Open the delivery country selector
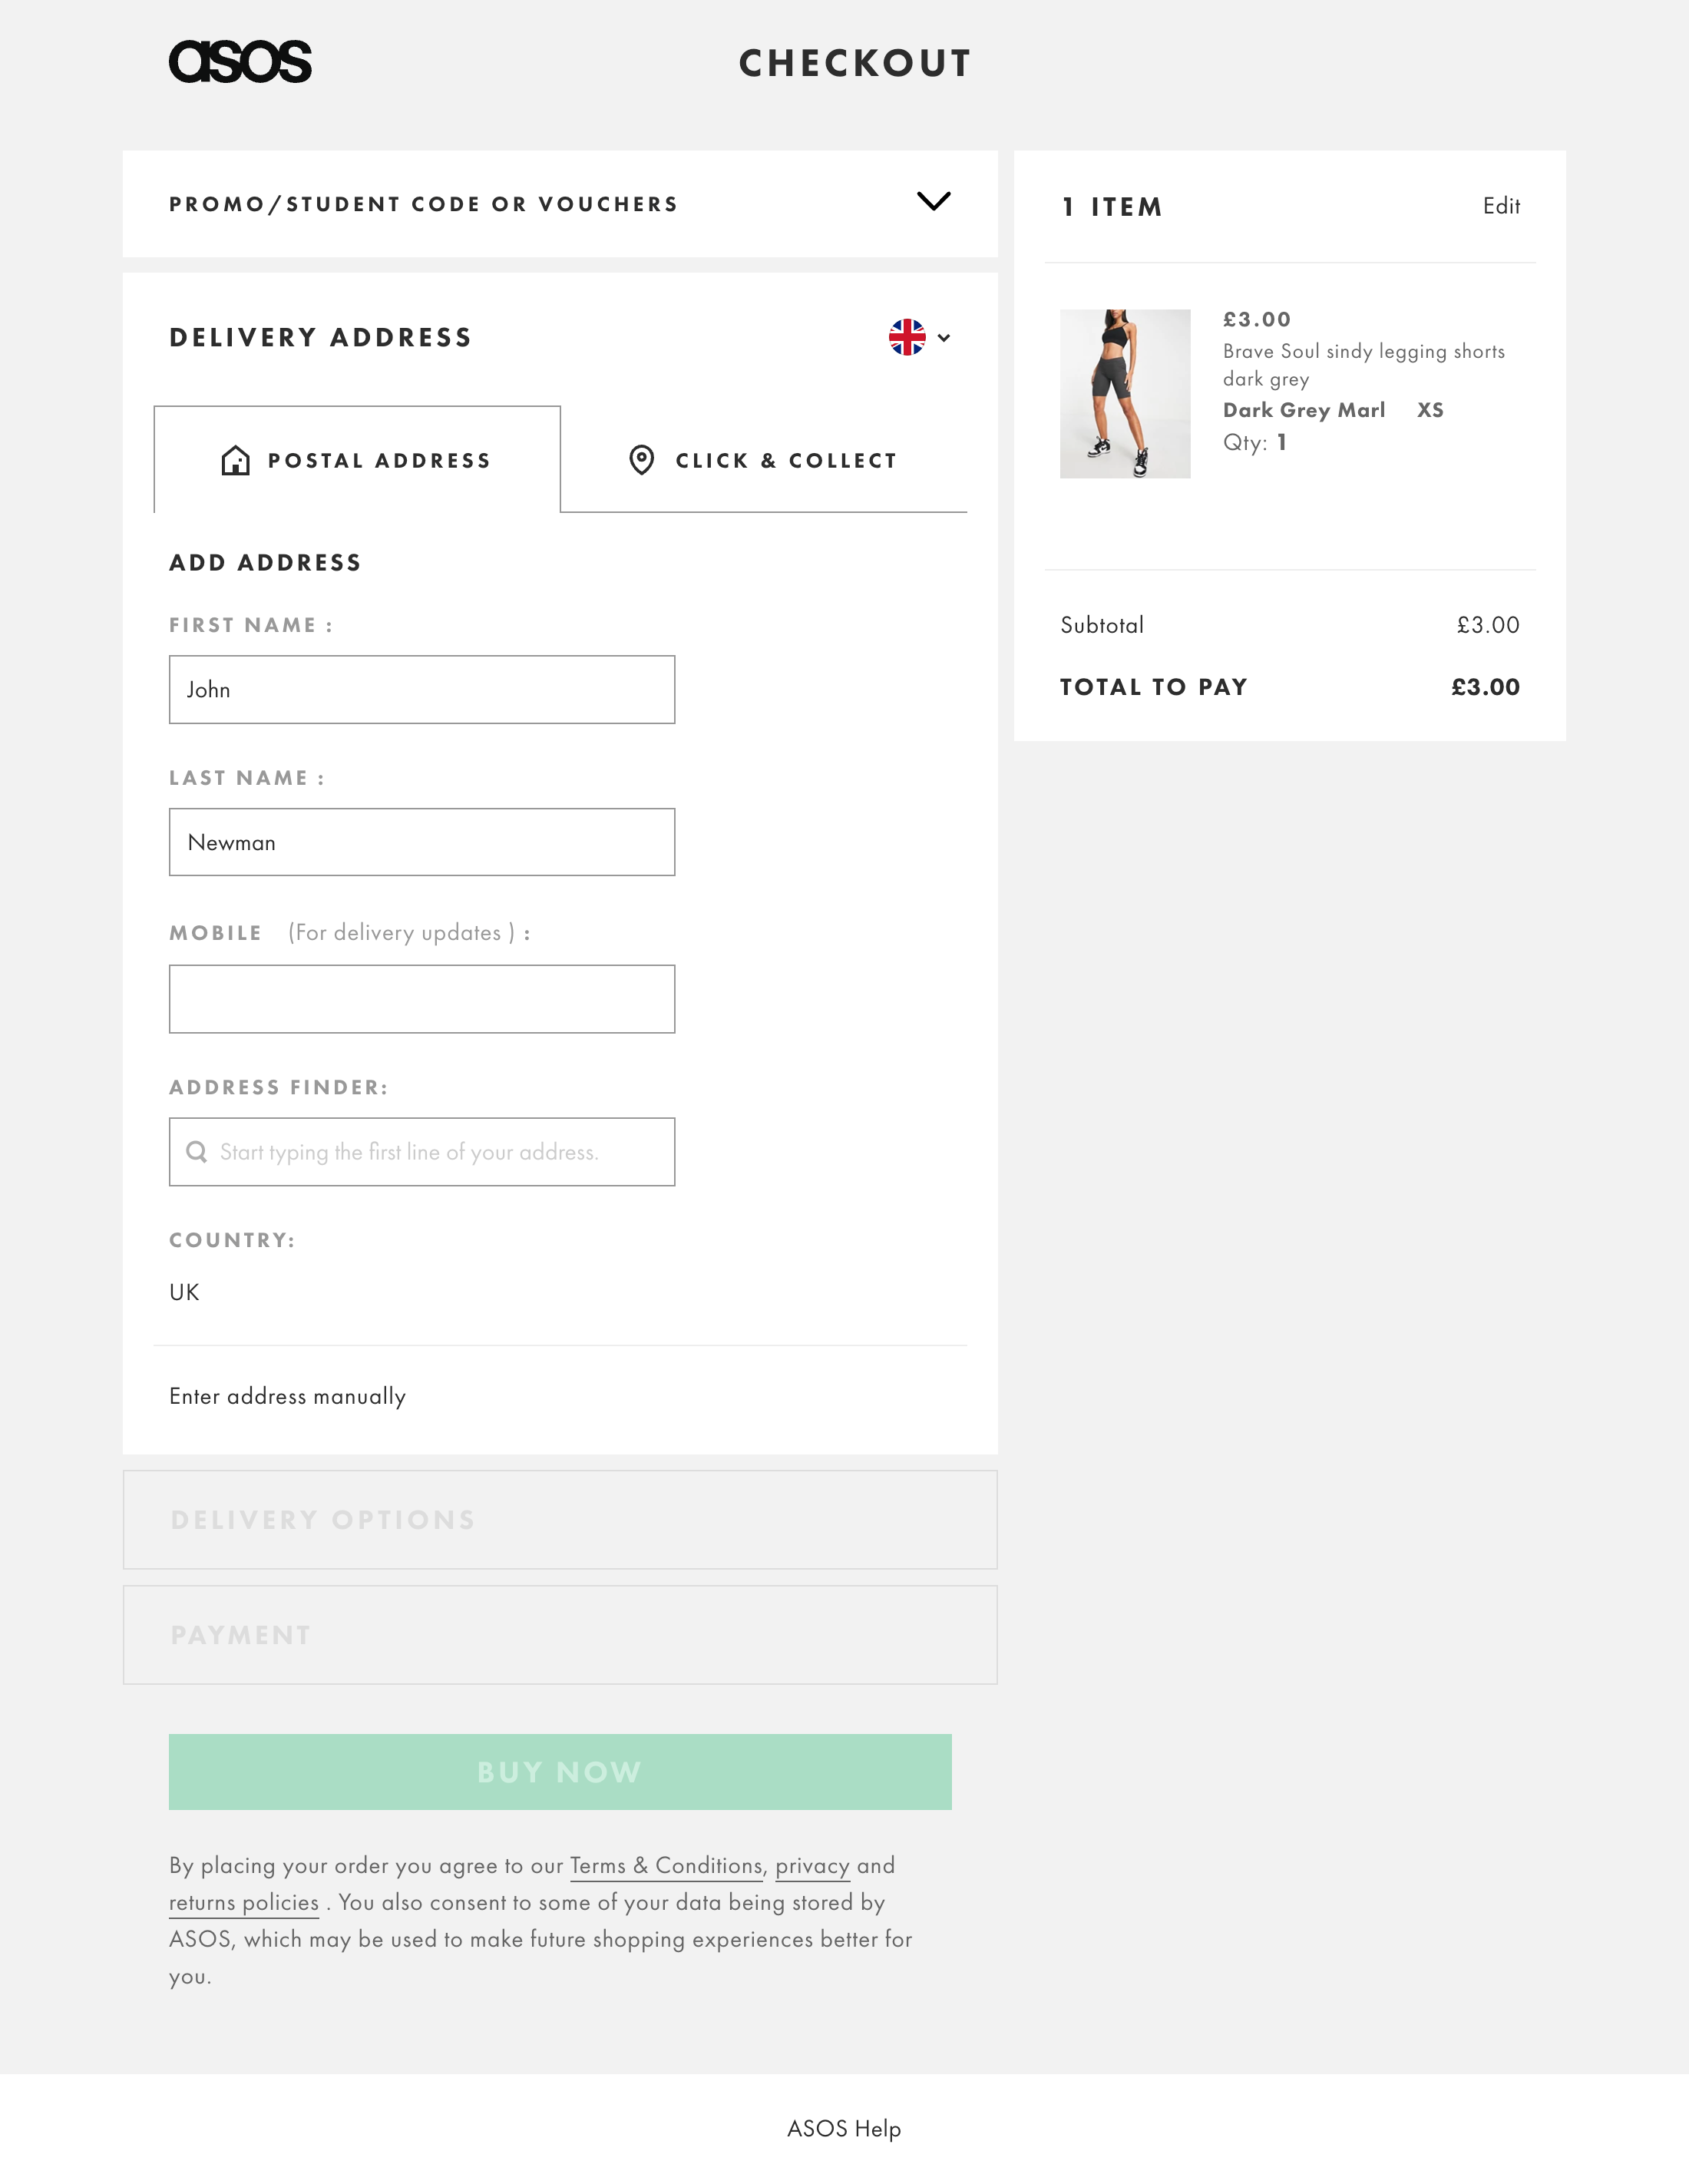Viewport: 1689px width, 2184px height. (920, 339)
